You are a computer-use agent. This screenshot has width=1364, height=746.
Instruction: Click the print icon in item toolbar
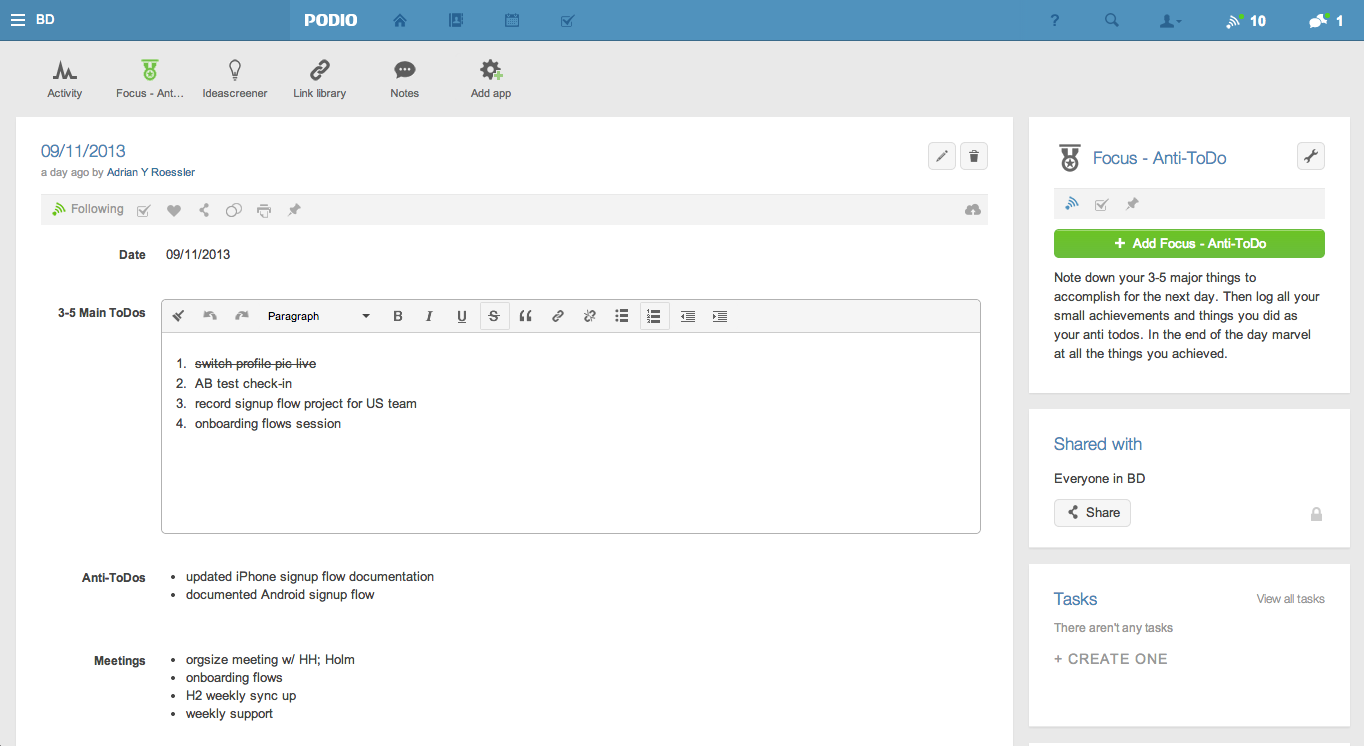pos(263,210)
